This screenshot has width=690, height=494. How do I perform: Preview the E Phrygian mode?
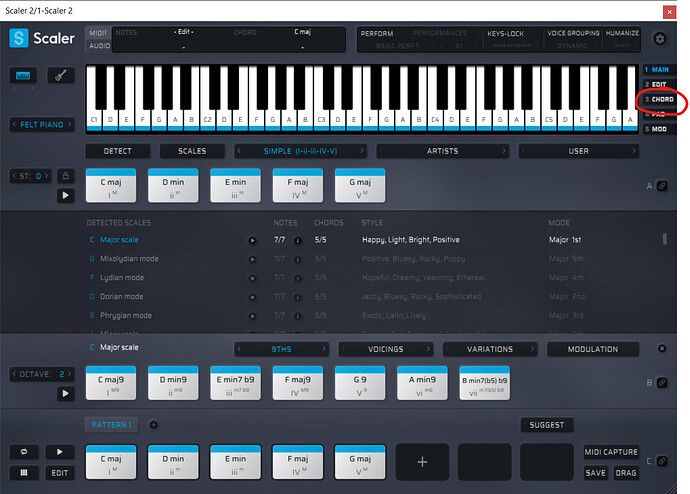pos(252,316)
